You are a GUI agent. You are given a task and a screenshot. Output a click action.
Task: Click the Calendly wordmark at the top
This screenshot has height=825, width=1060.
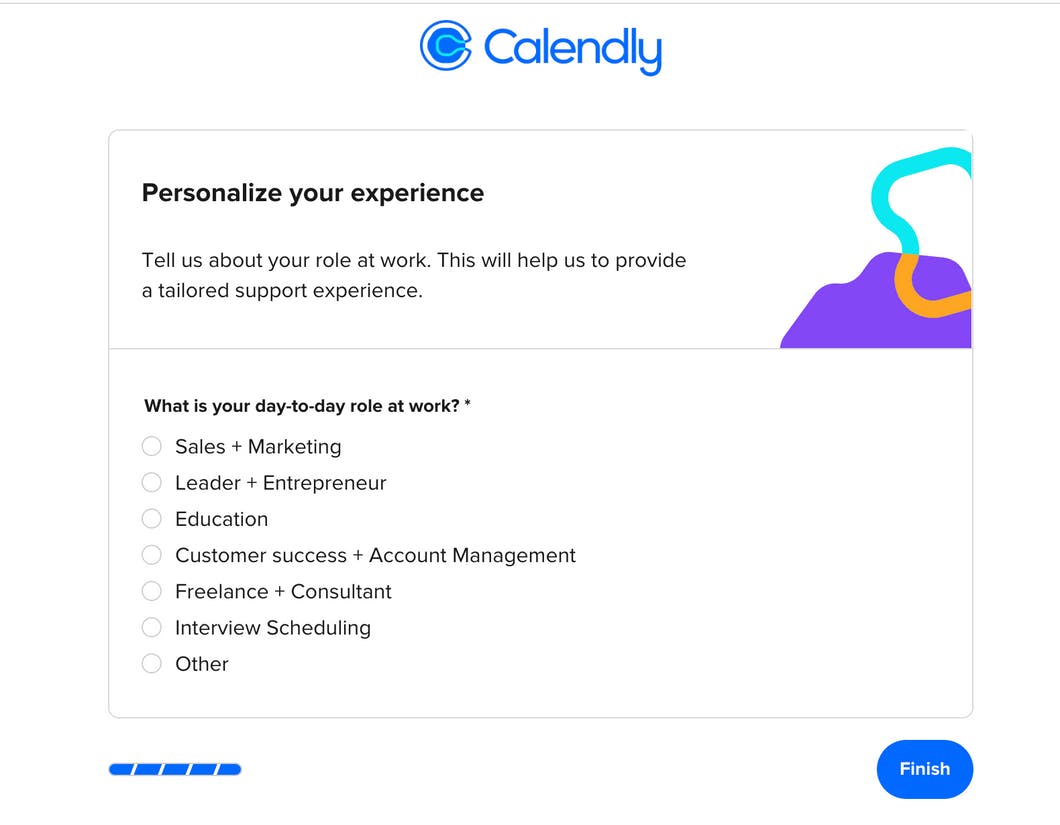point(571,48)
